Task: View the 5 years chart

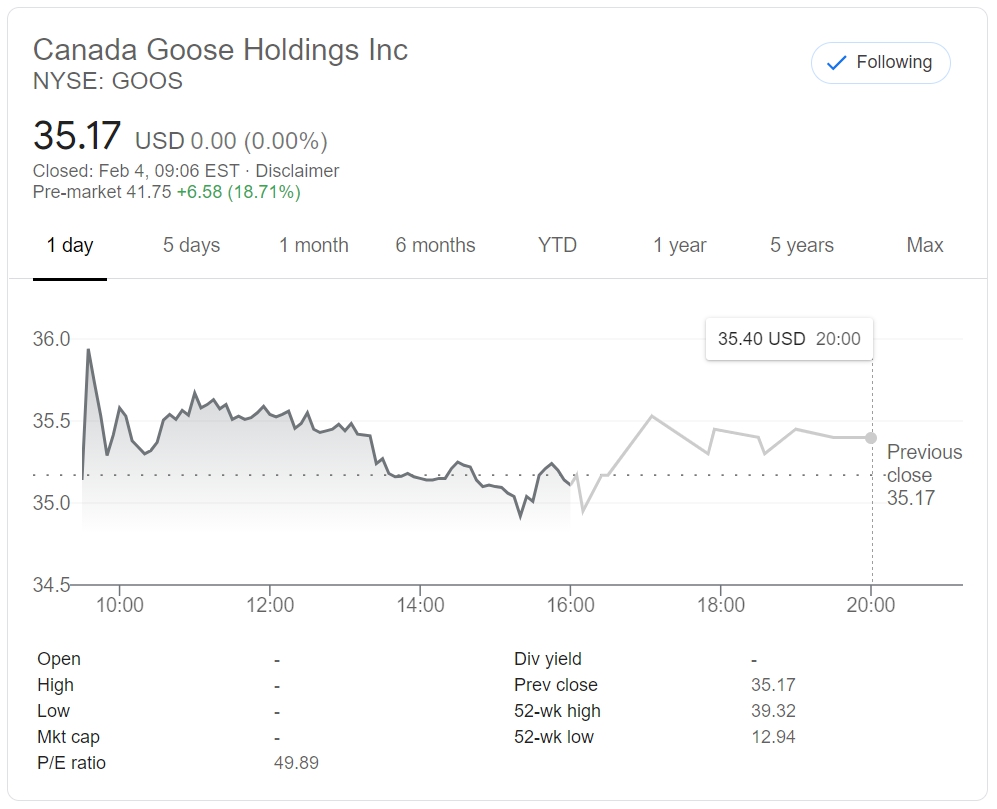Action: [802, 246]
